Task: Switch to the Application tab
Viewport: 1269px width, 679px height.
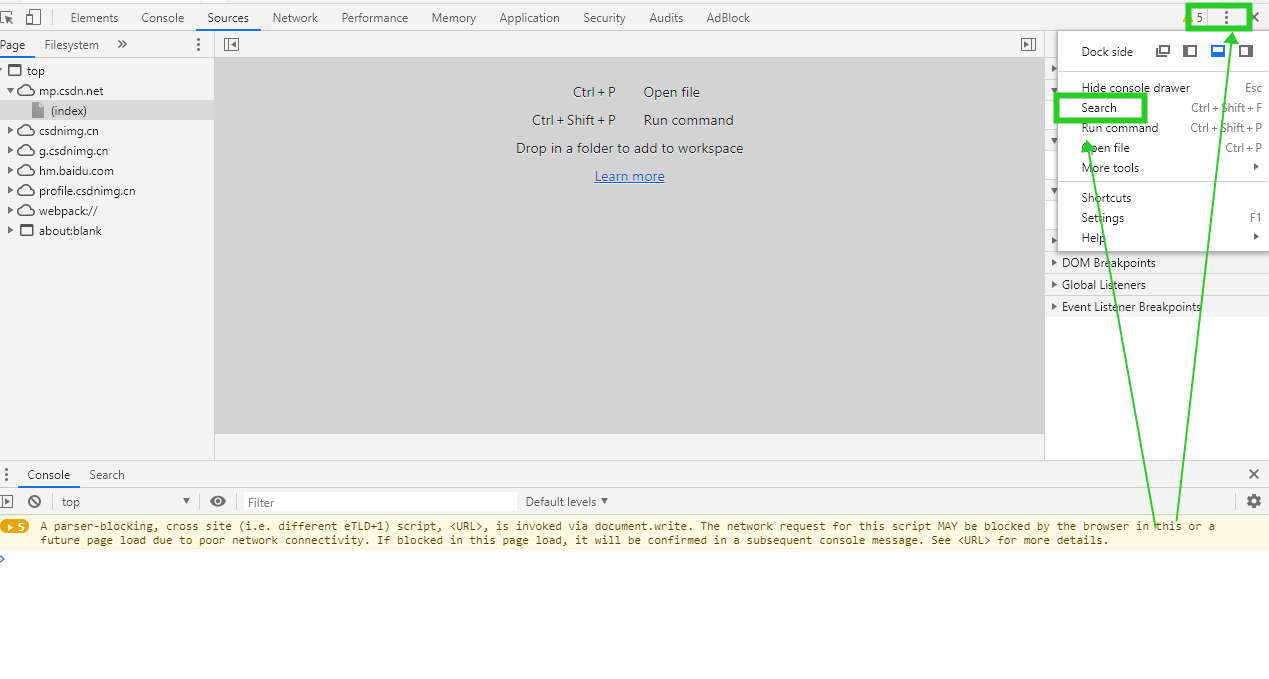Action: click(x=529, y=17)
